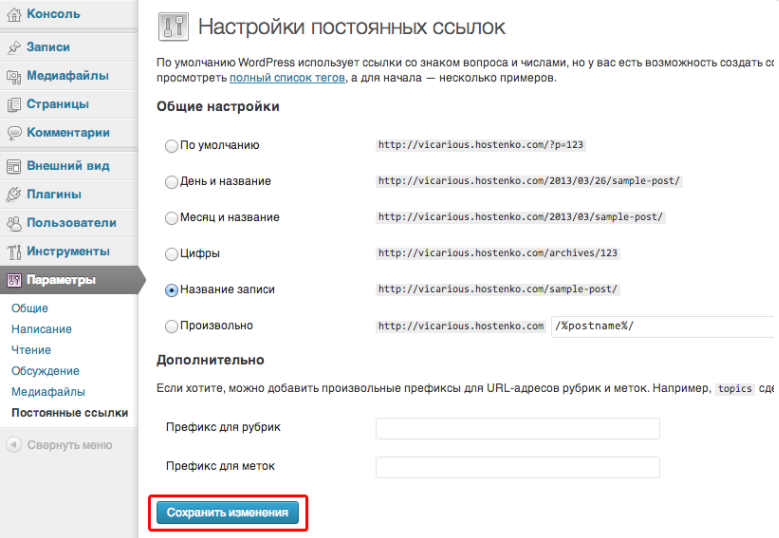Select the Название записи radio button

click(x=171, y=290)
